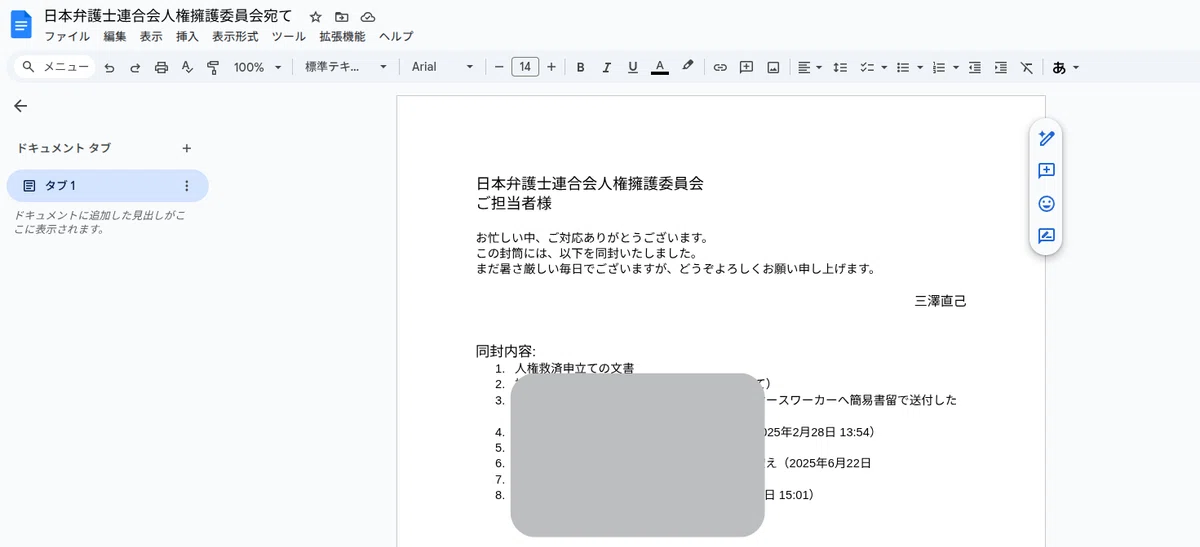
Task: Add comment from floating side panel
Action: point(1046,171)
